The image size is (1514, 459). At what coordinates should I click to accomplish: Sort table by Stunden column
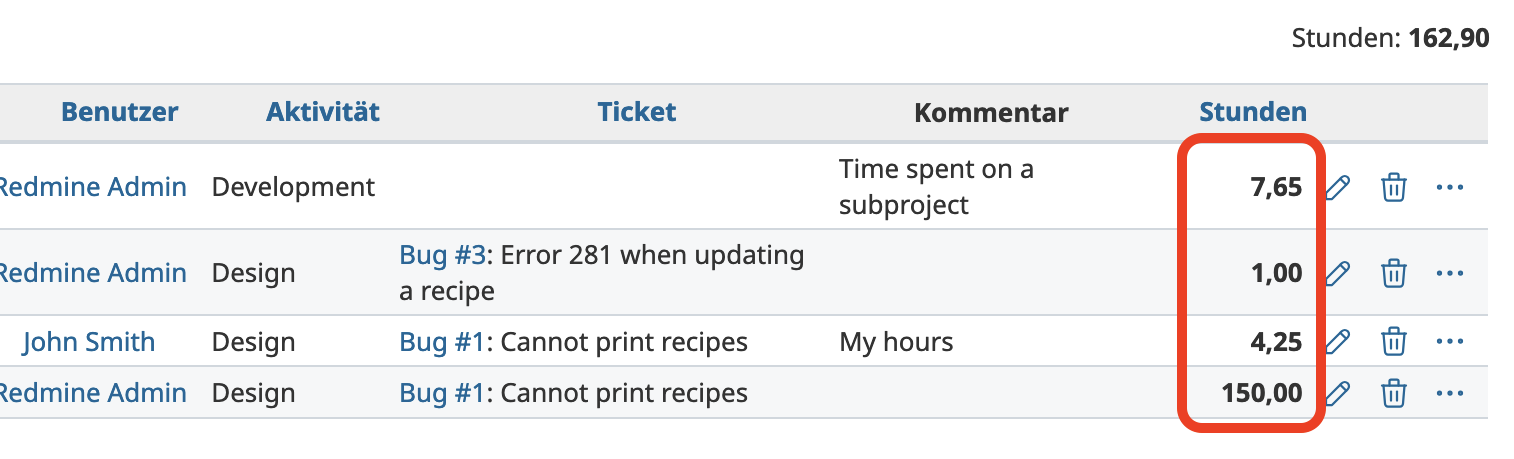click(x=1252, y=112)
